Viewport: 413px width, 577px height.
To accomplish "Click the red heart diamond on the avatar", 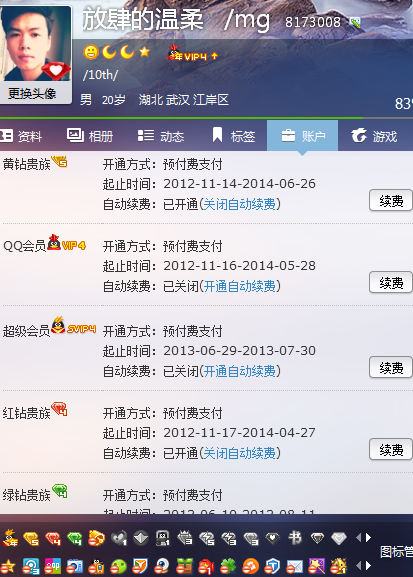I will click(56, 71).
